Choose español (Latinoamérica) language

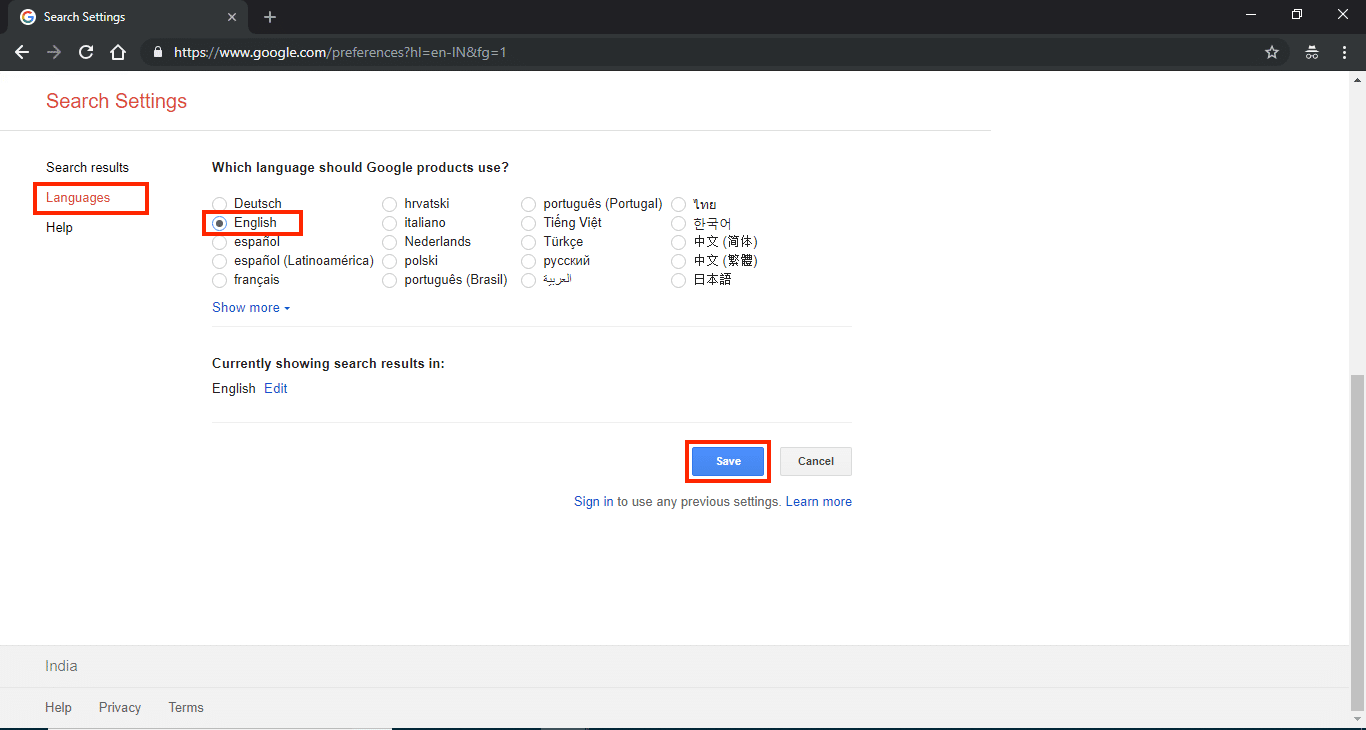pos(220,261)
